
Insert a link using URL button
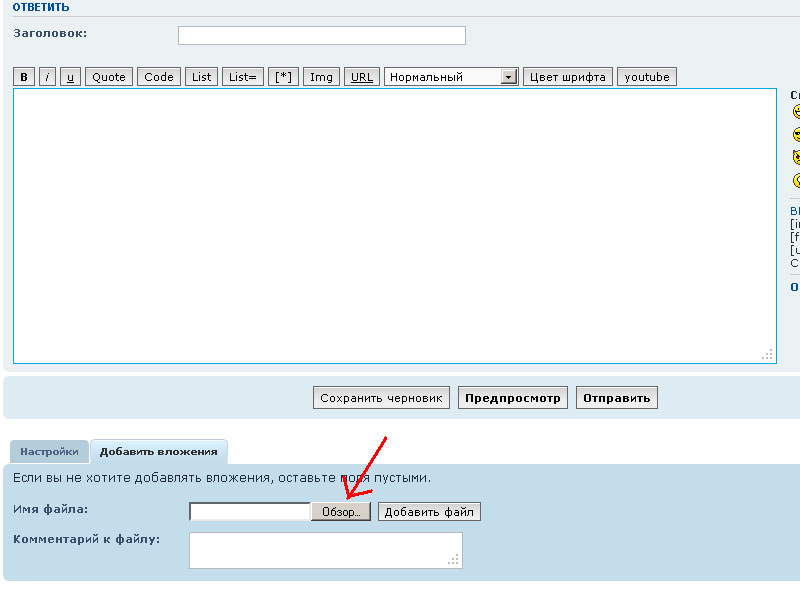[361, 77]
